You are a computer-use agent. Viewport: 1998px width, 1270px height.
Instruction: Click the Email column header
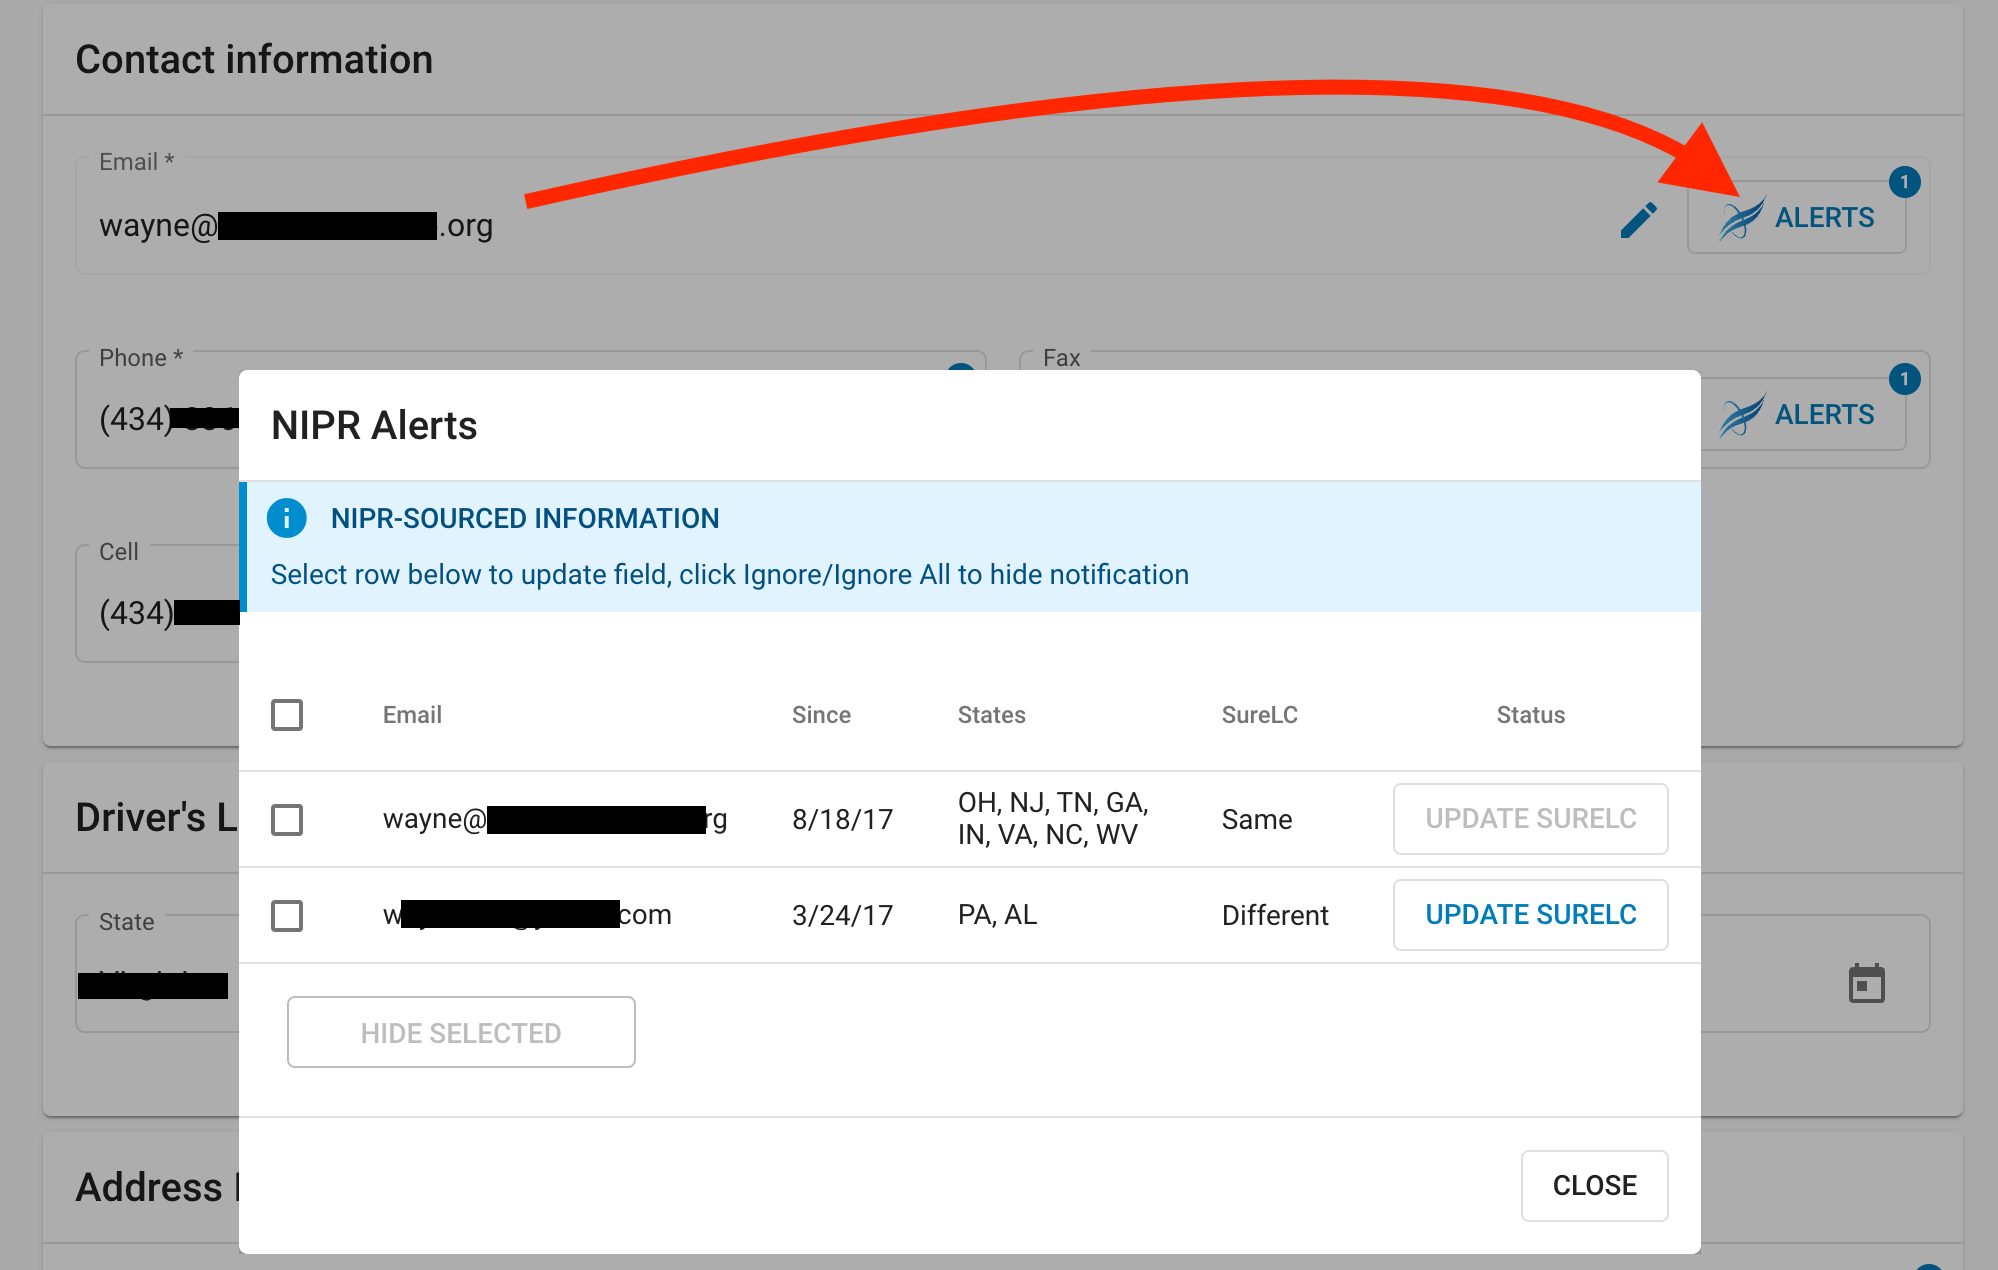tap(412, 715)
